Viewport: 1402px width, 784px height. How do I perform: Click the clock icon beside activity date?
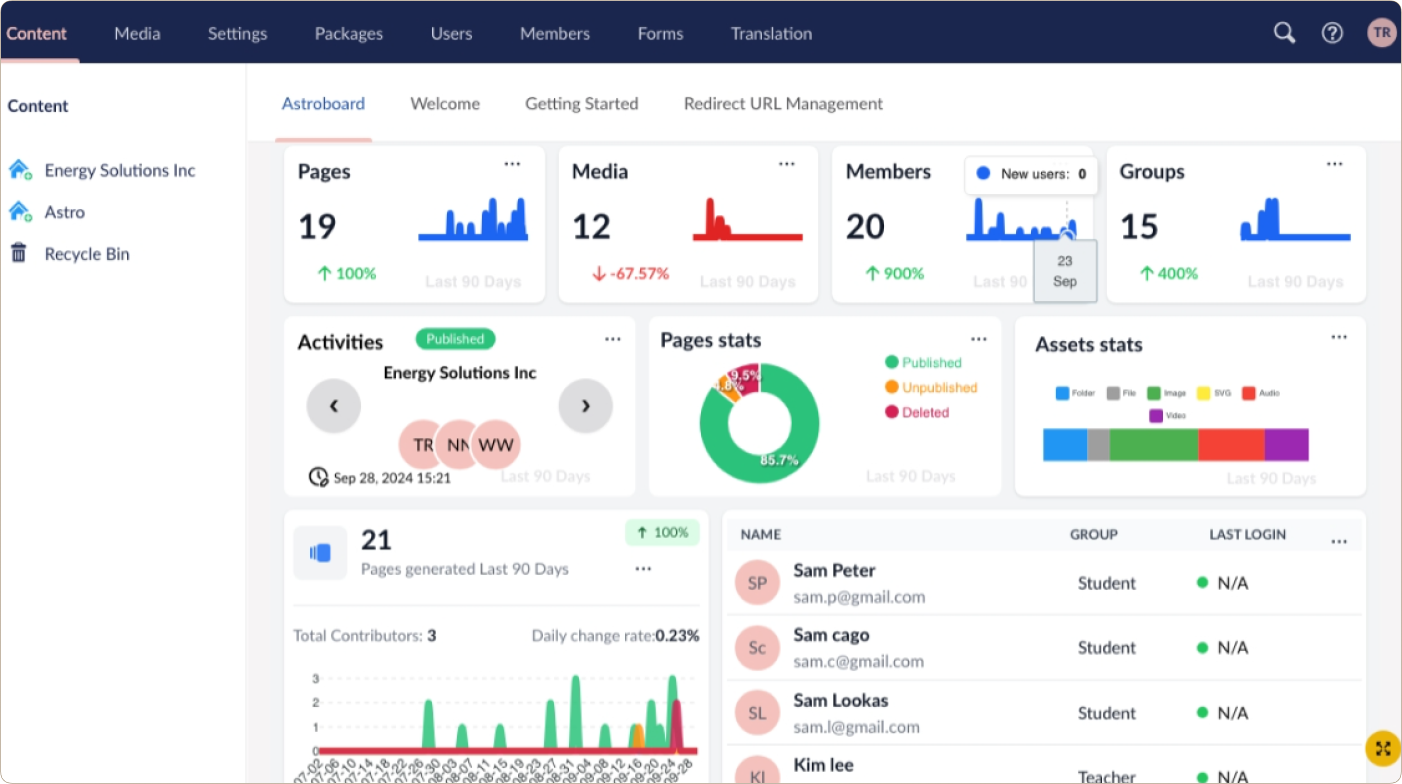click(318, 477)
